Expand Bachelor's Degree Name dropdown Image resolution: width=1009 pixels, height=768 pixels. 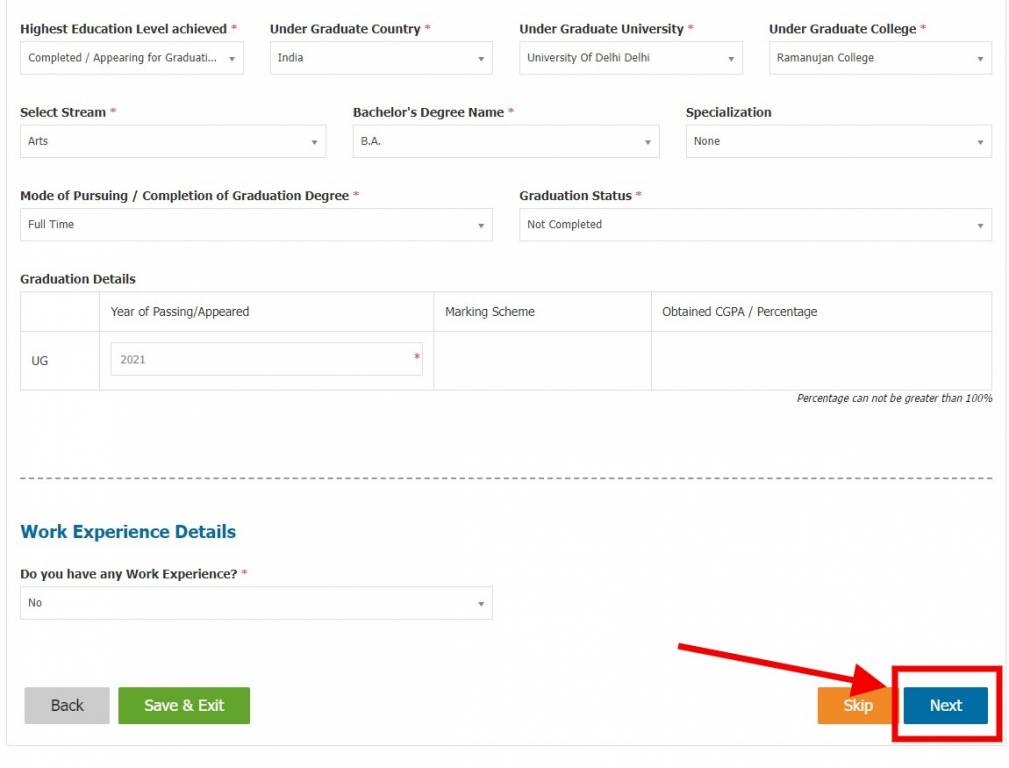[505, 141]
